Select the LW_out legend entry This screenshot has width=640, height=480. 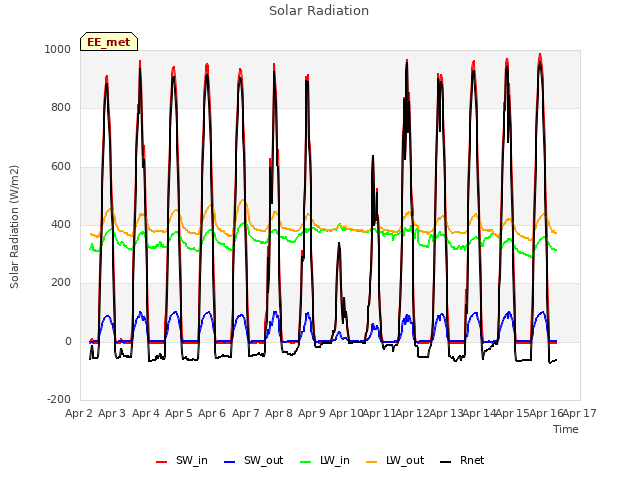click(395, 460)
